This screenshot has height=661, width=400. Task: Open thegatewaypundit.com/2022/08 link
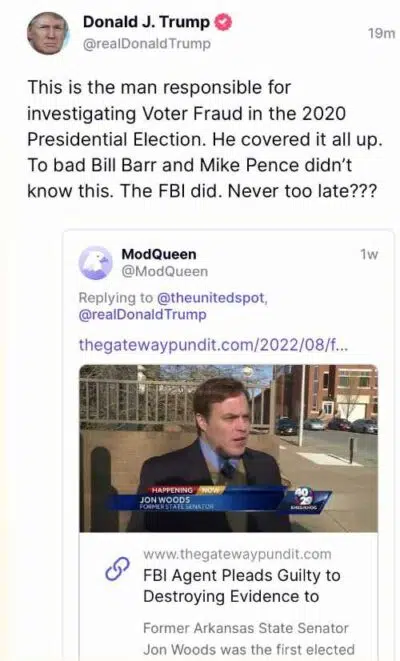click(213, 345)
